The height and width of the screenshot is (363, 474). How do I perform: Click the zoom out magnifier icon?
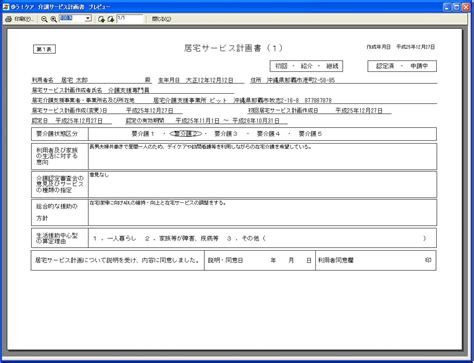click(44, 19)
